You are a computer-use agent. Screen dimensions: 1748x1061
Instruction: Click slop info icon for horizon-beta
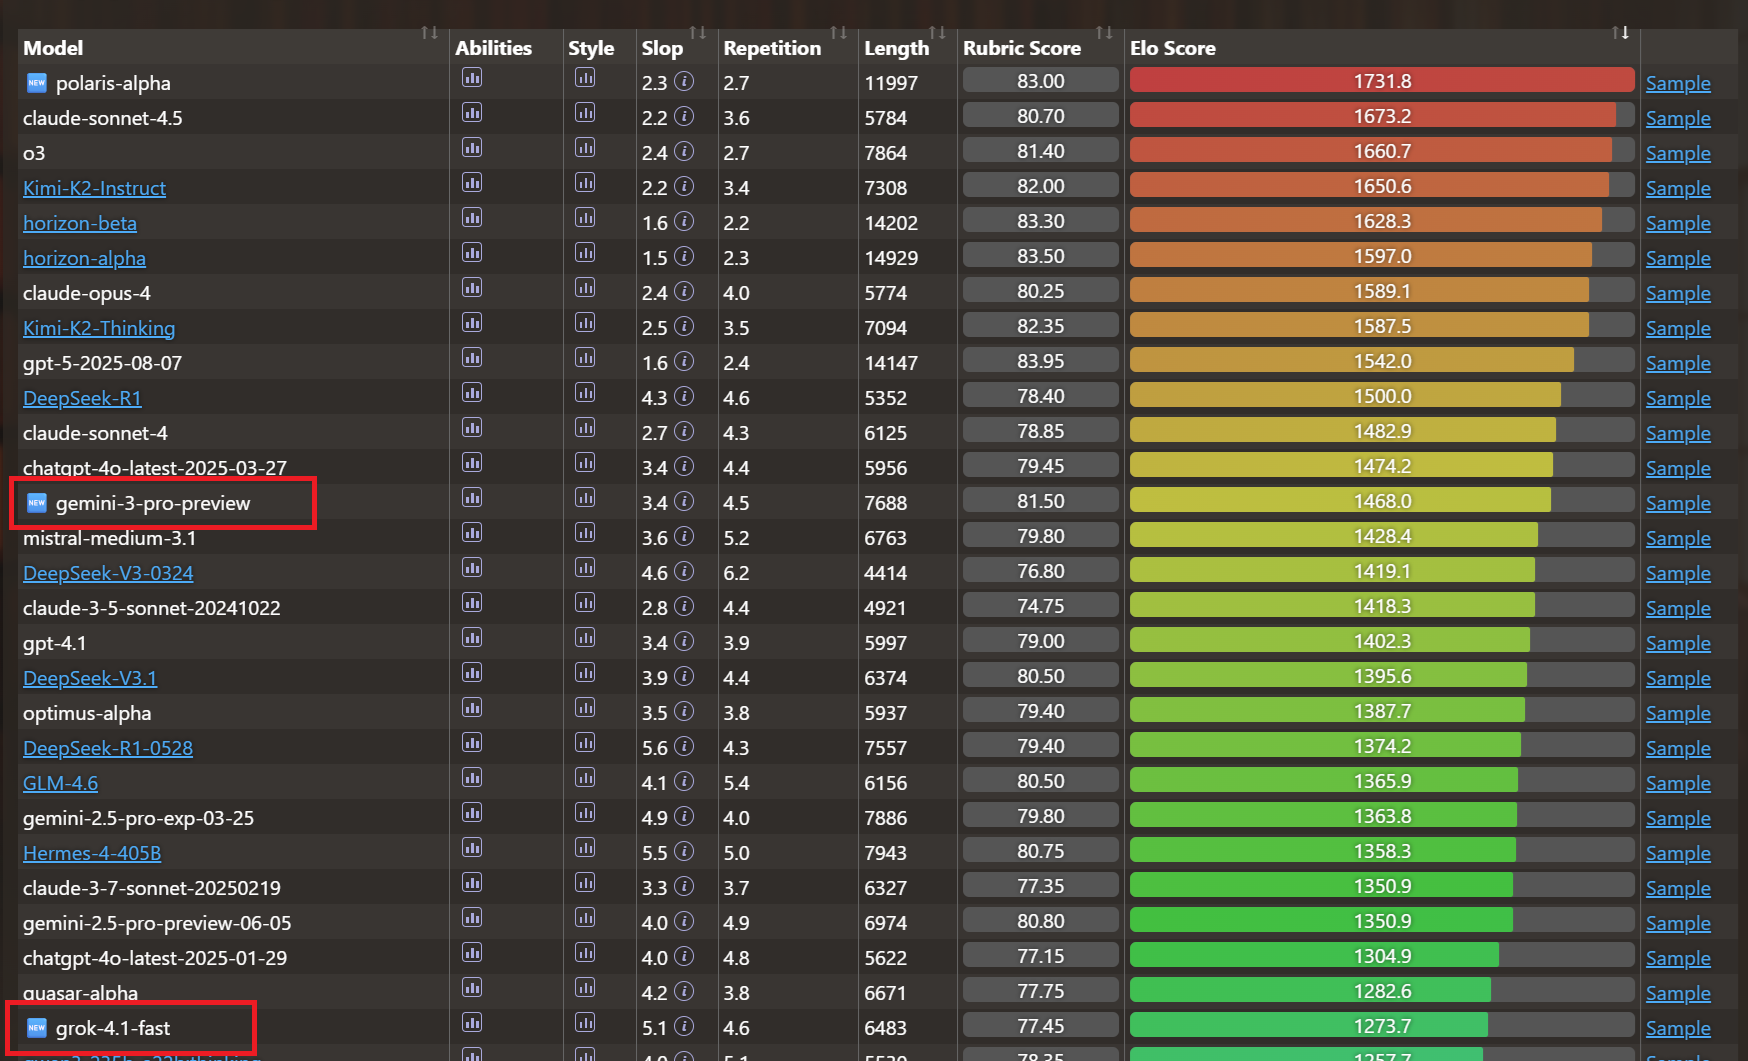[684, 222]
